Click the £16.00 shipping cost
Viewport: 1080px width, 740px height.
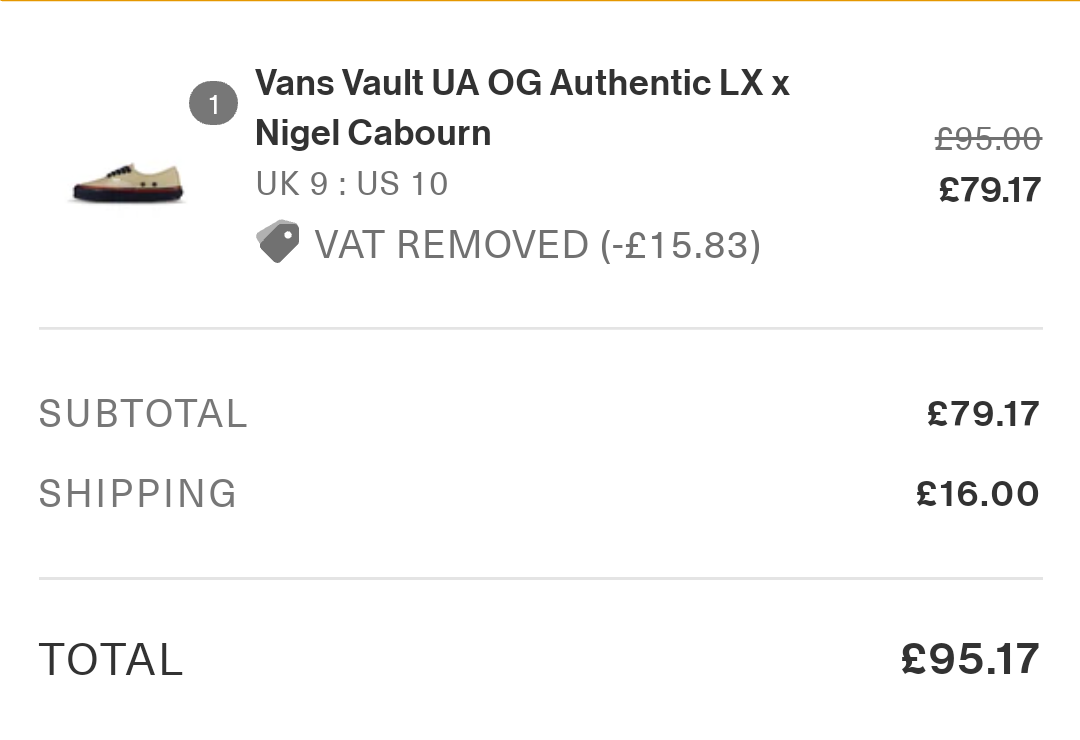pyautogui.click(x=977, y=494)
